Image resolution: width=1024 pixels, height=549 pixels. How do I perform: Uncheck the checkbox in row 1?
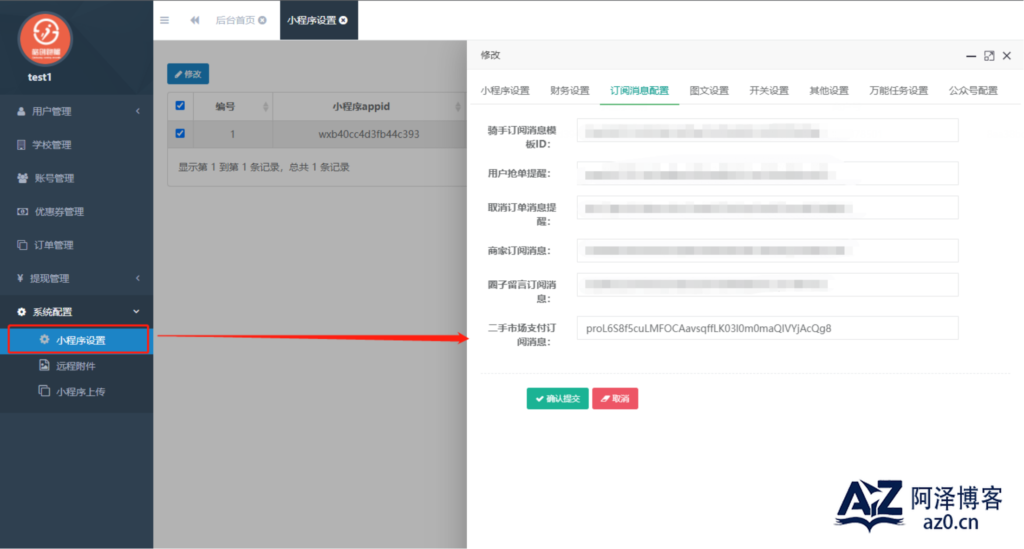(x=180, y=133)
